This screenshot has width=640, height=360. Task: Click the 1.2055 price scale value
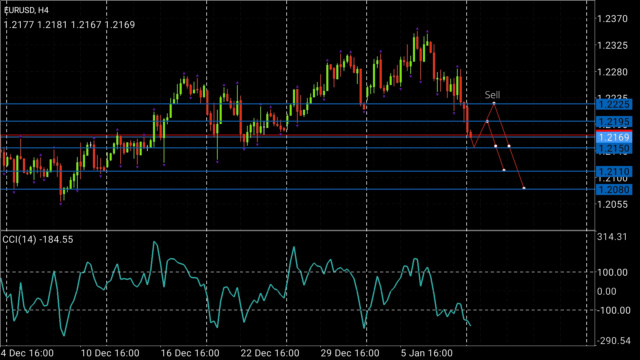point(612,204)
